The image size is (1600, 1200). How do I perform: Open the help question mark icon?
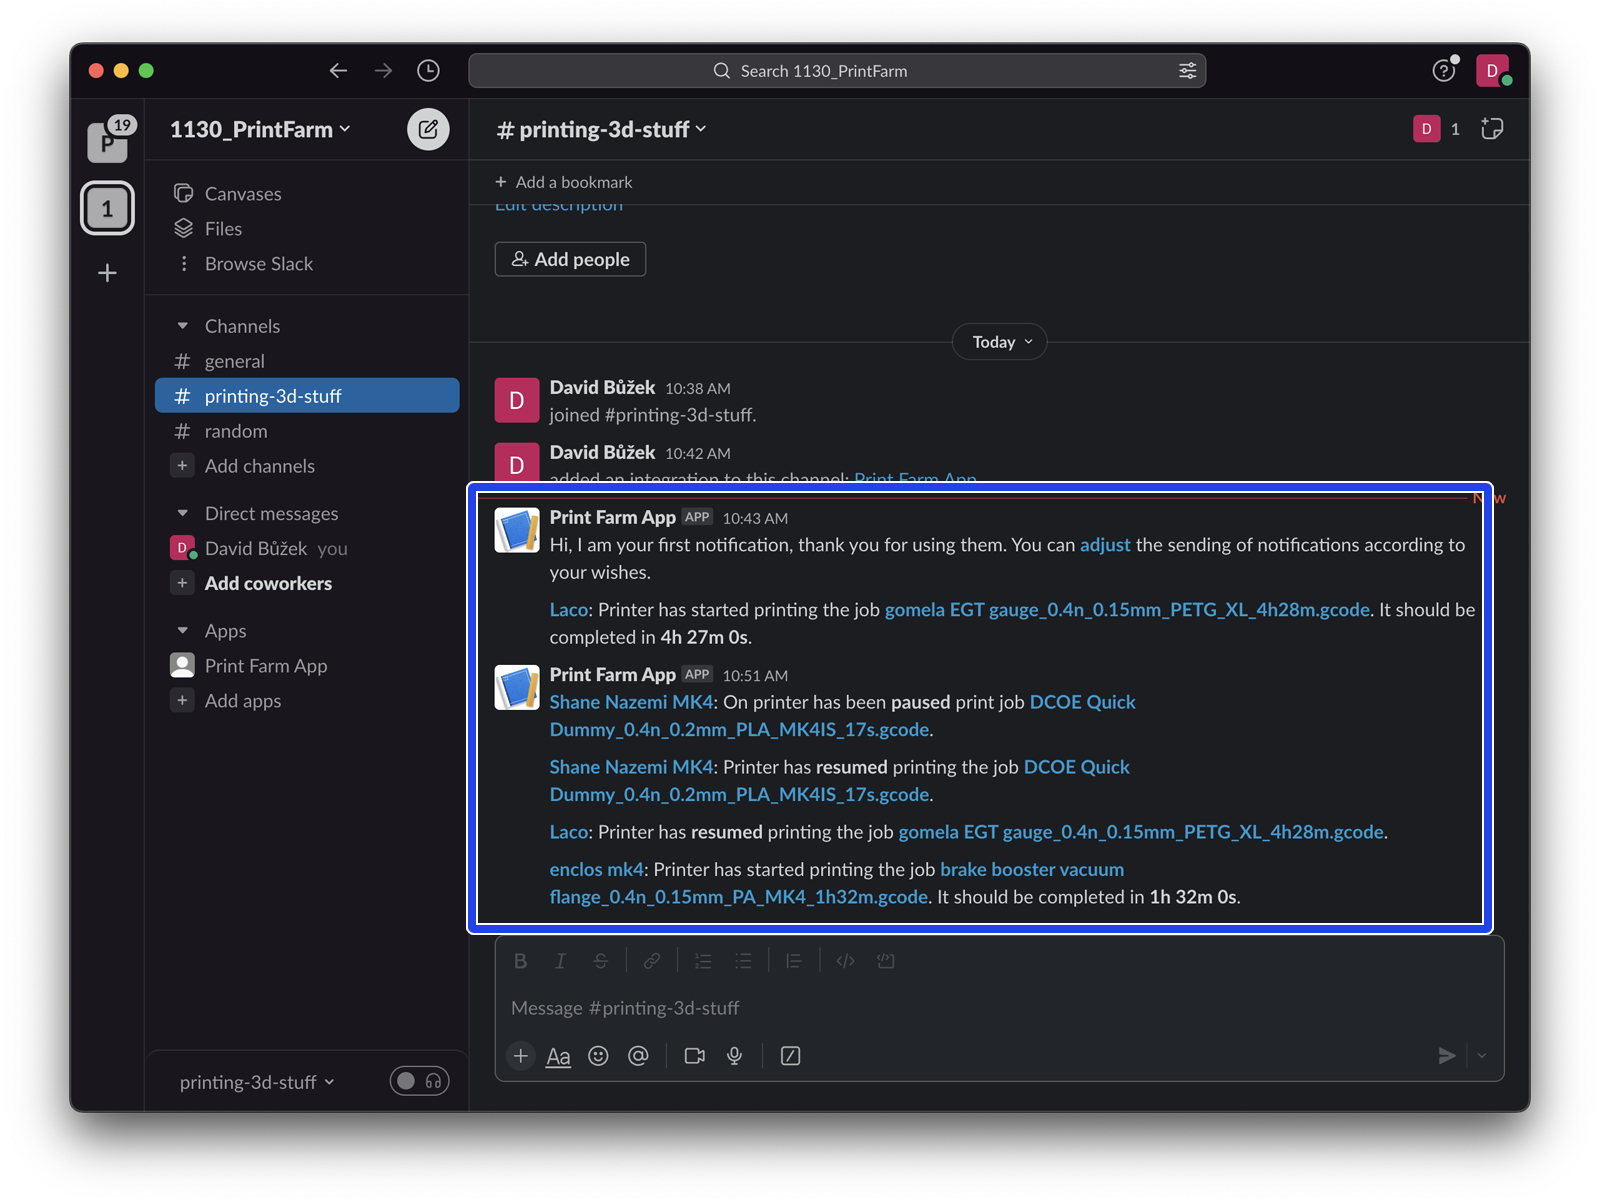click(1443, 70)
